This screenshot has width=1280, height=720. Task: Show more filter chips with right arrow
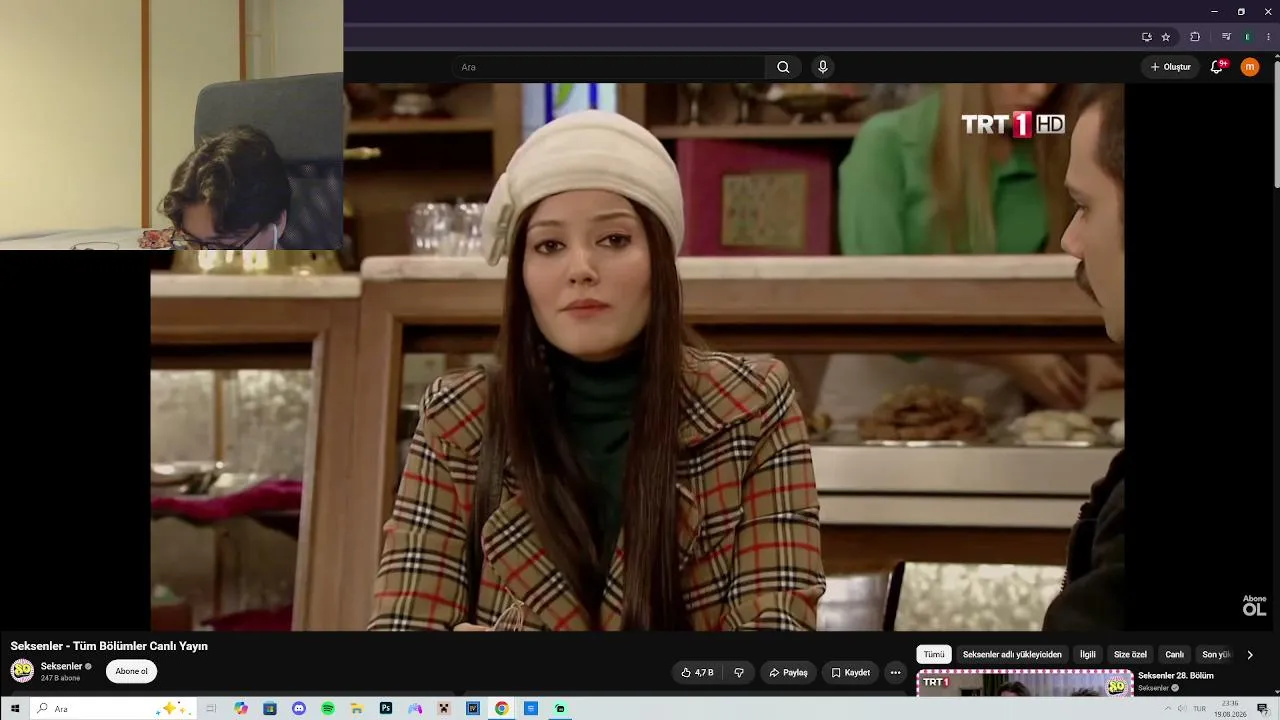(1250, 655)
